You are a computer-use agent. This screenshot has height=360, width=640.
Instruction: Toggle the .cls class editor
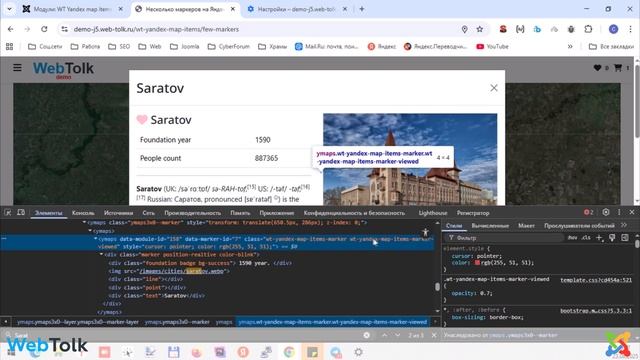(586, 238)
